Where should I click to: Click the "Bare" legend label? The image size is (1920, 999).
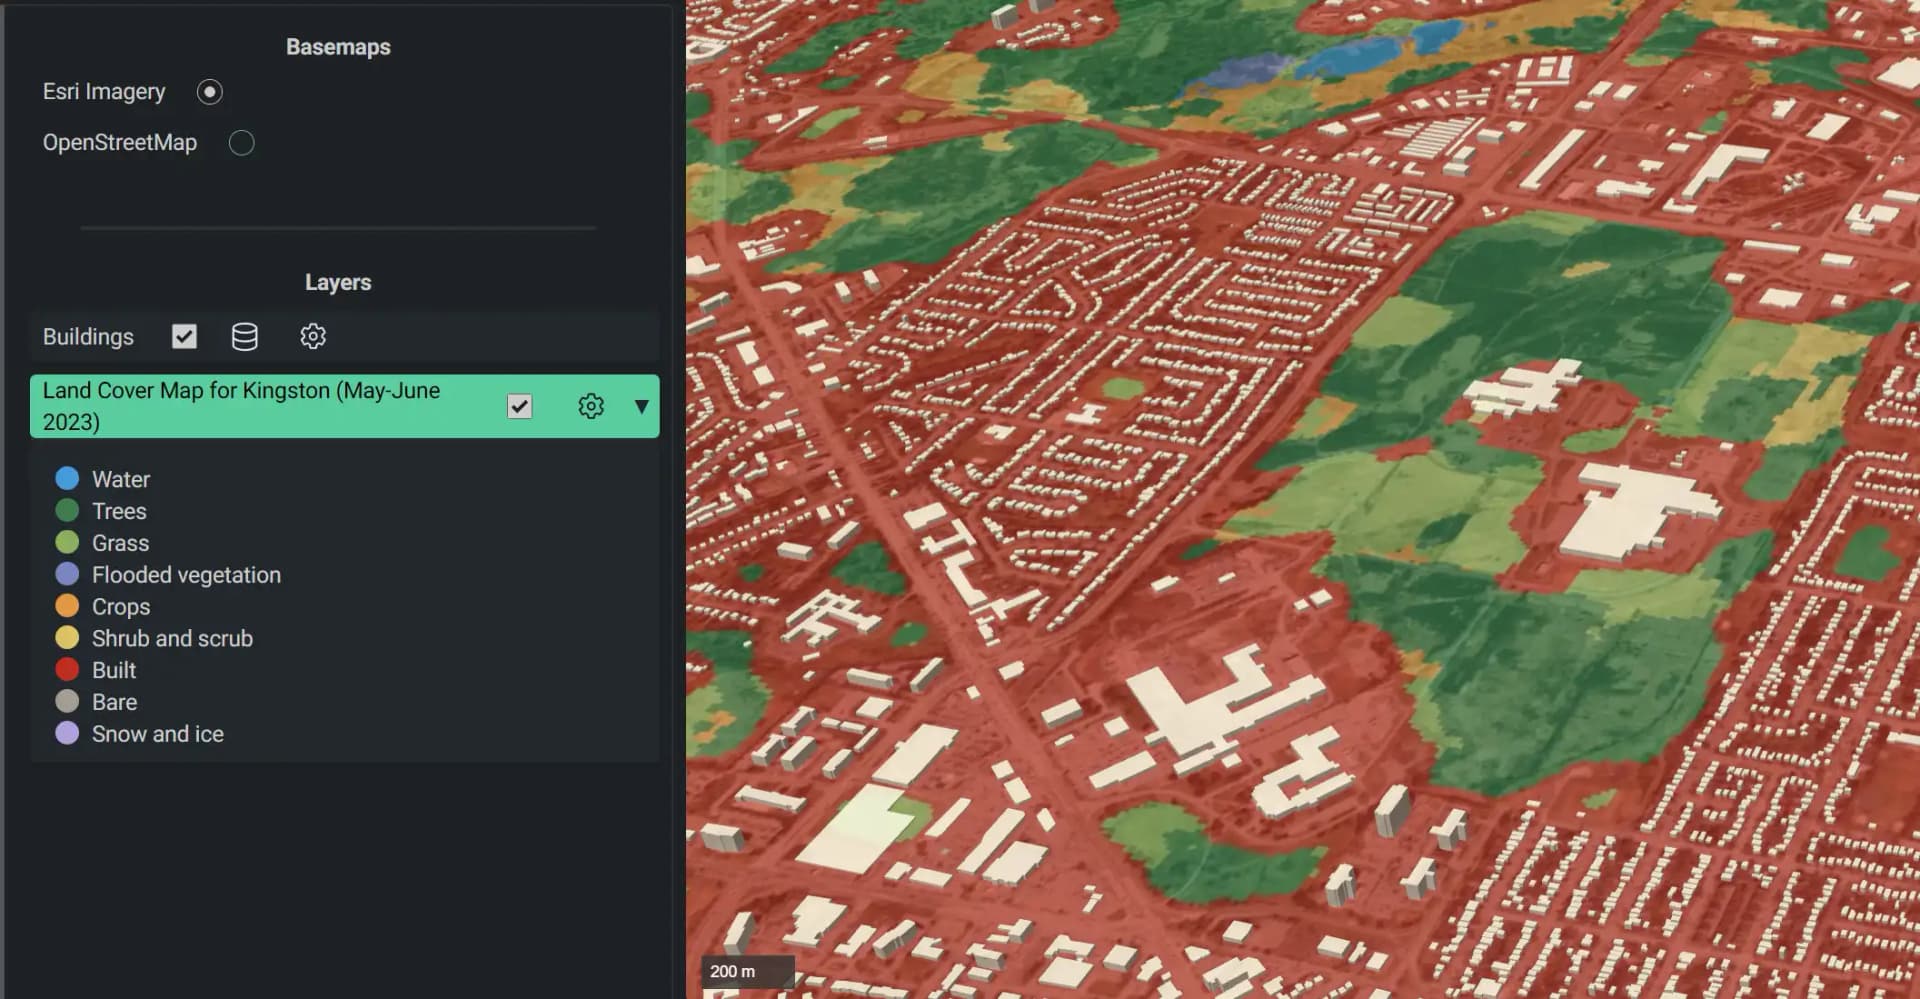point(114,702)
